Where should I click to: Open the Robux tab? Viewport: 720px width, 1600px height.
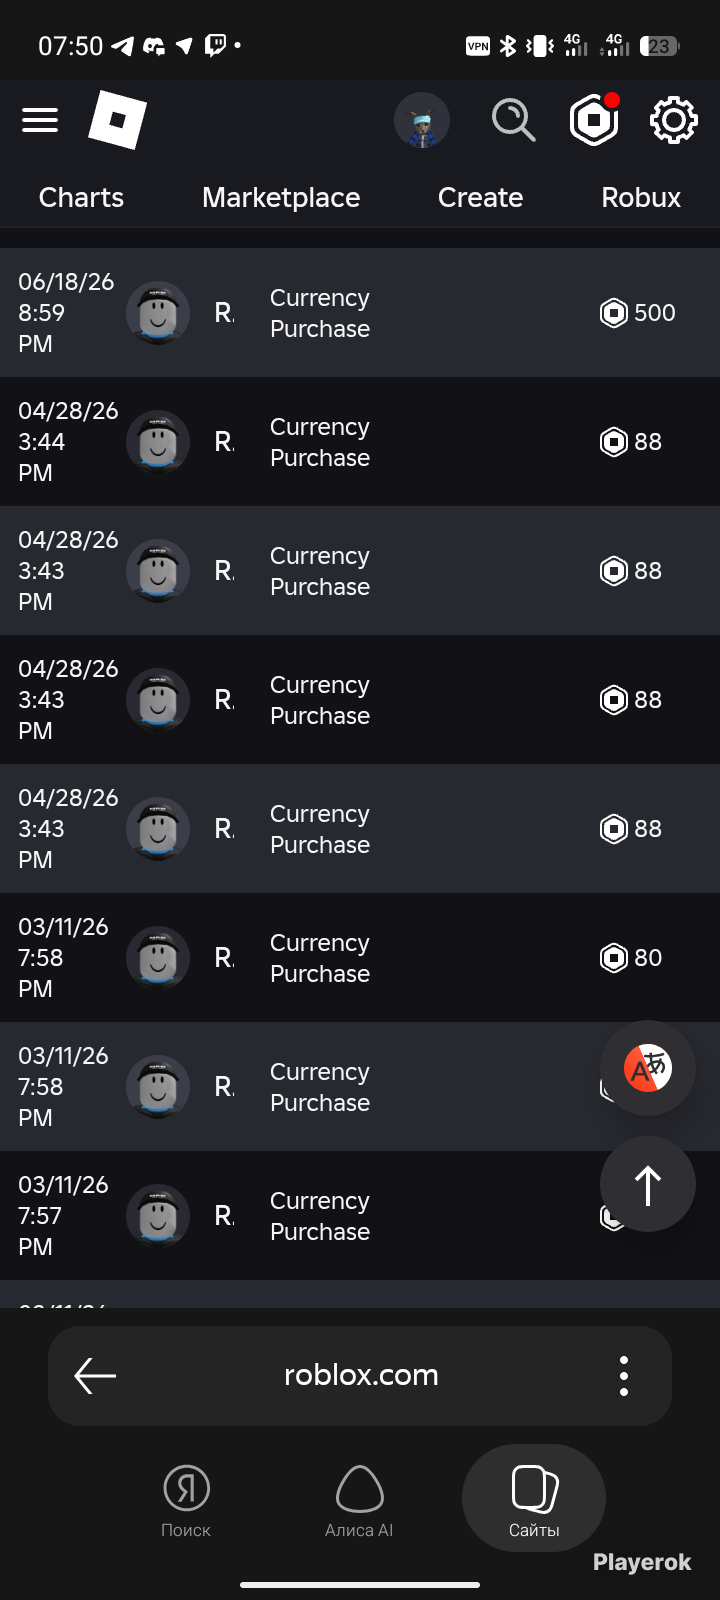[x=641, y=197]
